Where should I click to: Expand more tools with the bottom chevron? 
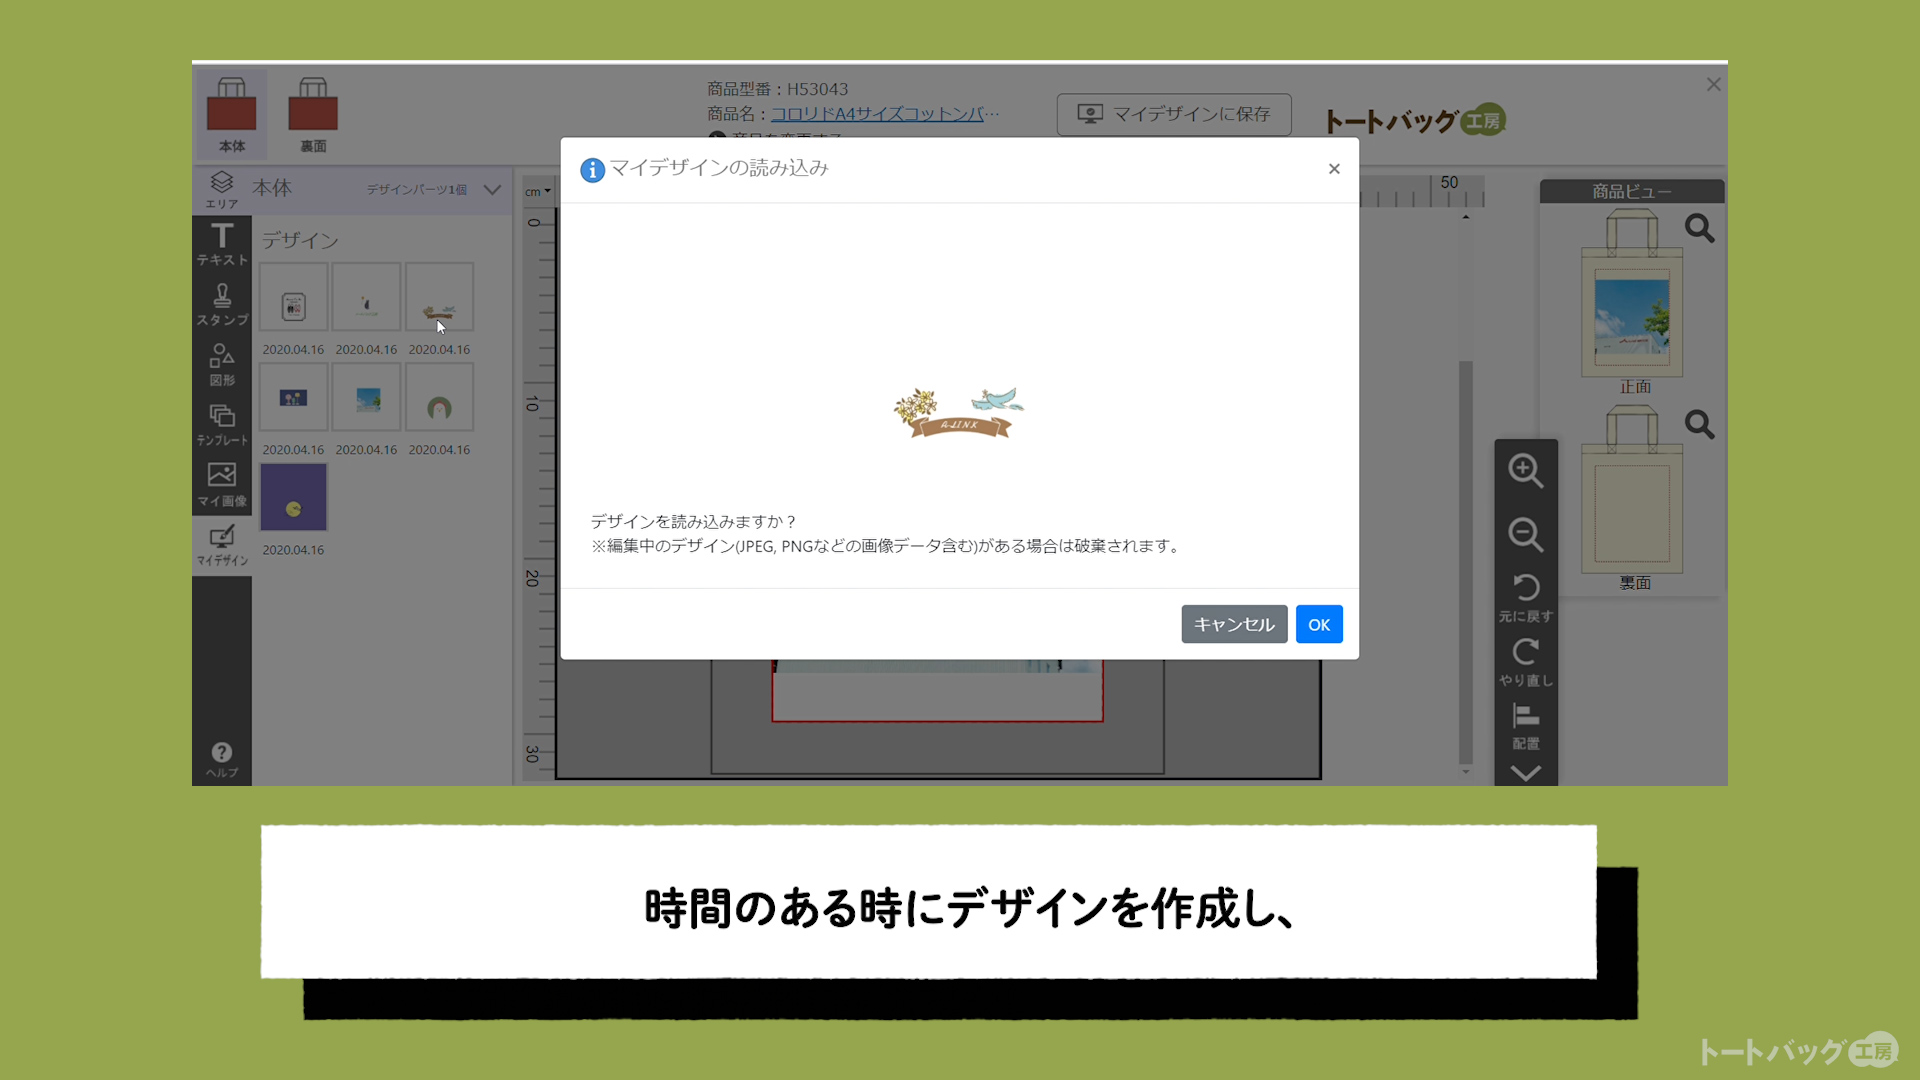tap(1526, 773)
